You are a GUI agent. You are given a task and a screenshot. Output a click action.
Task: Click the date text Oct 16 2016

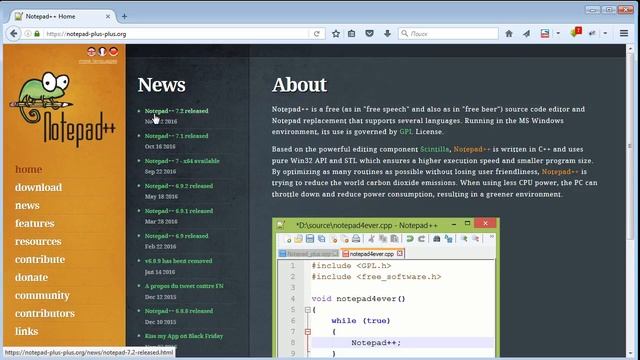pos(160,147)
